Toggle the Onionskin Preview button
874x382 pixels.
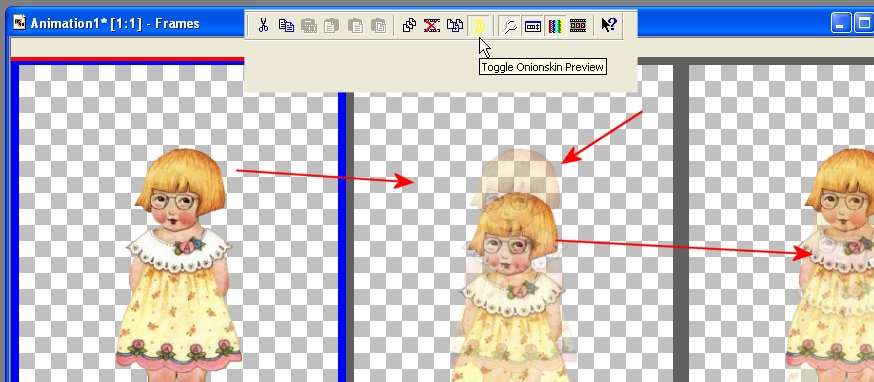tap(479, 25)
